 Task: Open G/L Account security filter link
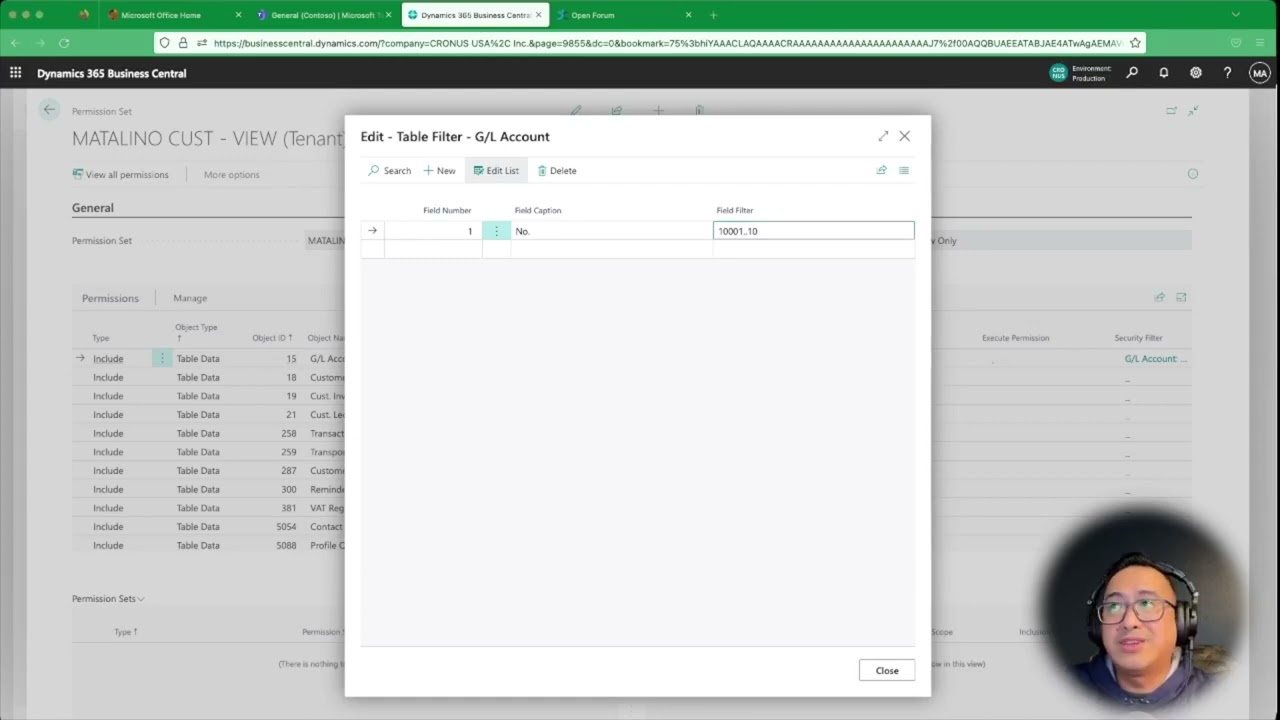tap(1156, 358)
